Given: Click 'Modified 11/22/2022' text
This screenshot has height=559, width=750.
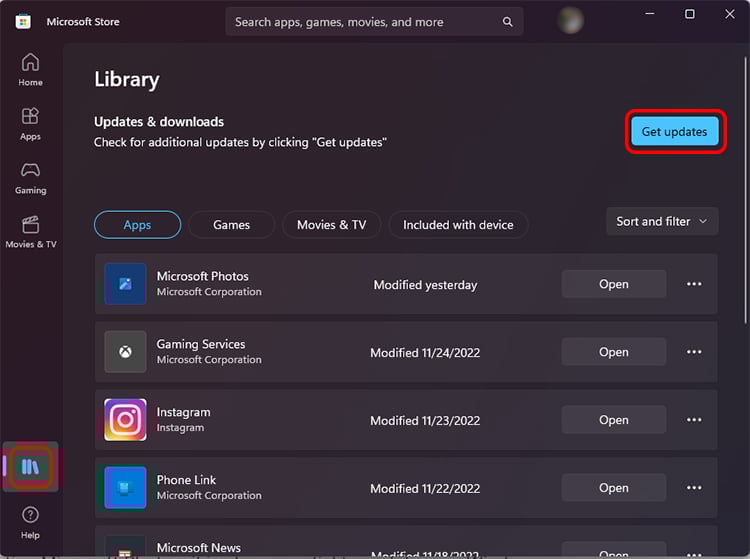Looking at the screenshot, I should pos(425,489).
